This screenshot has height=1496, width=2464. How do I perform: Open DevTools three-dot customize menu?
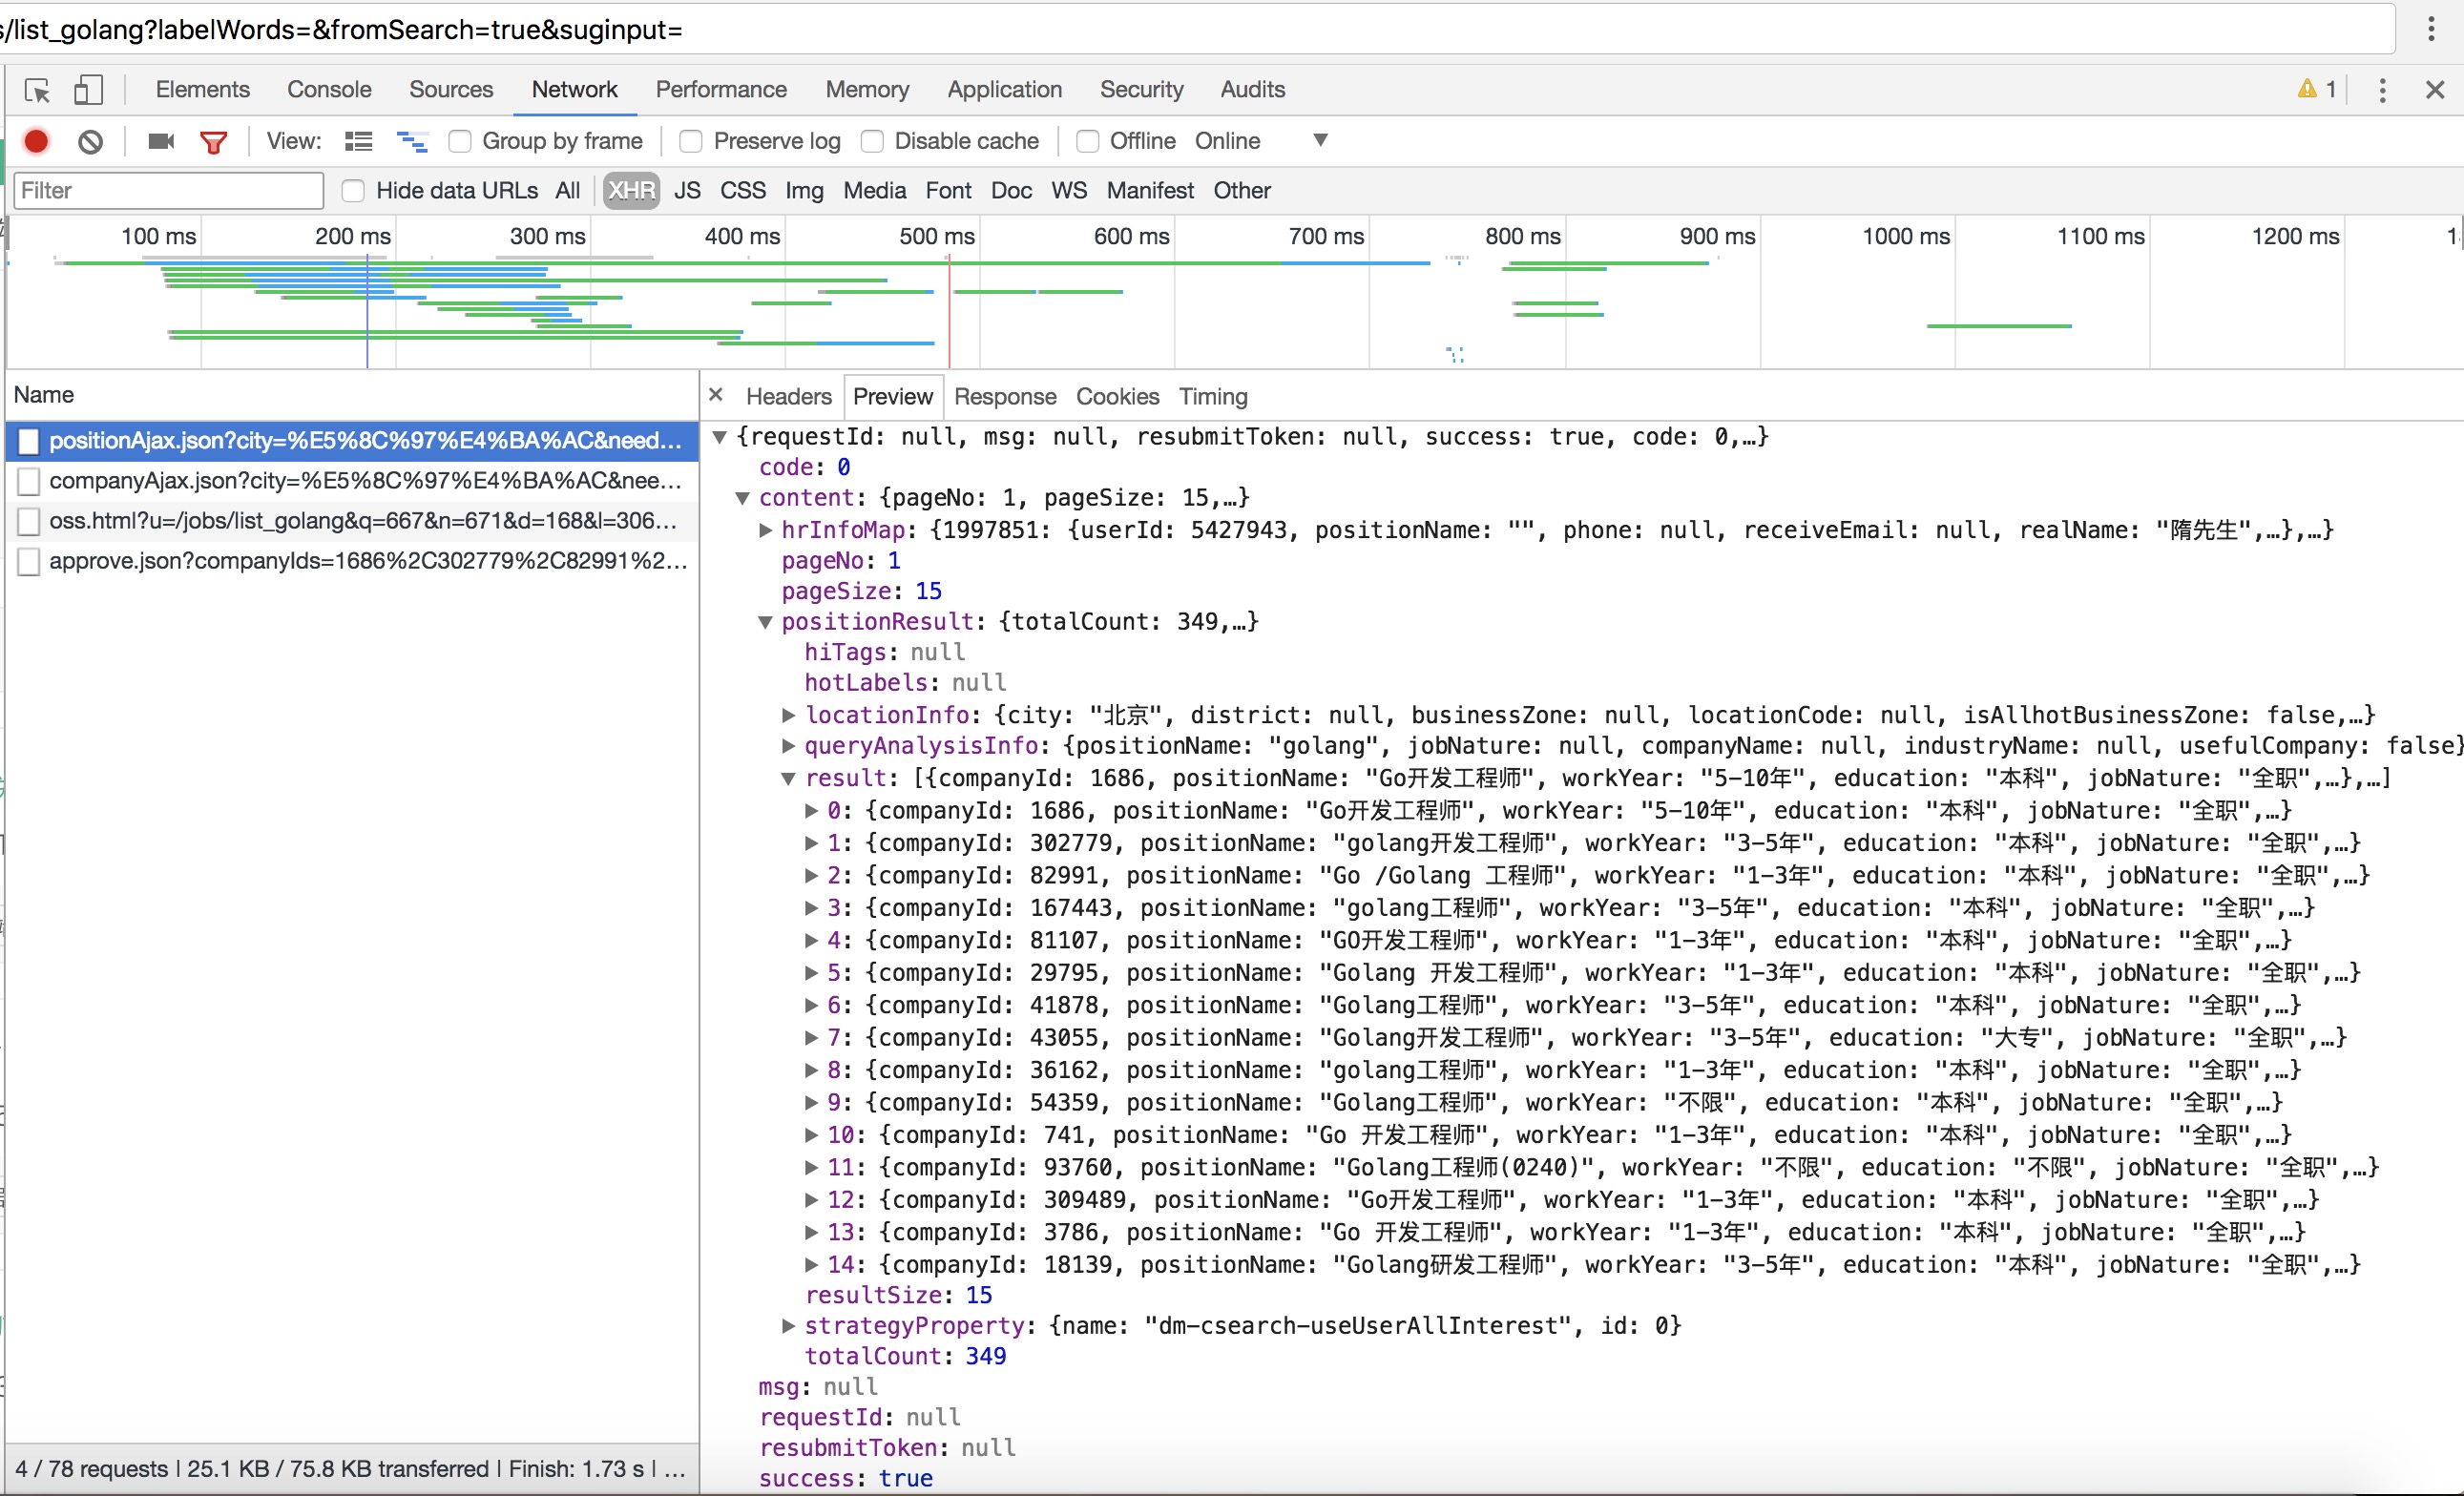click(x=2382, y=91)
